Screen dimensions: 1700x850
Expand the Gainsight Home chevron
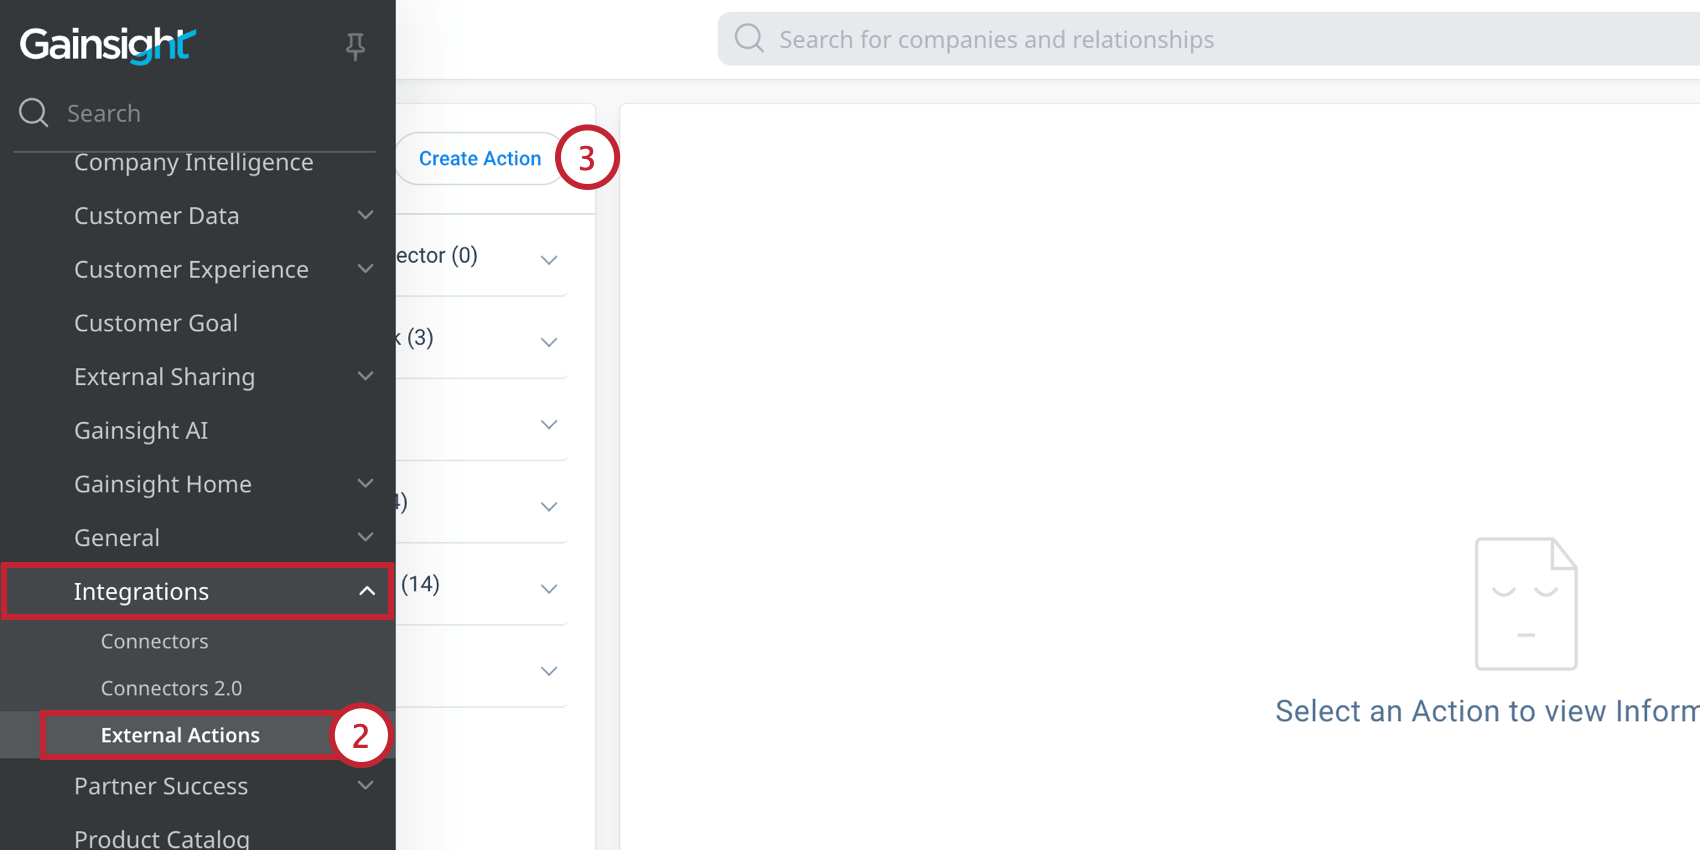click(x=366, y=483)
